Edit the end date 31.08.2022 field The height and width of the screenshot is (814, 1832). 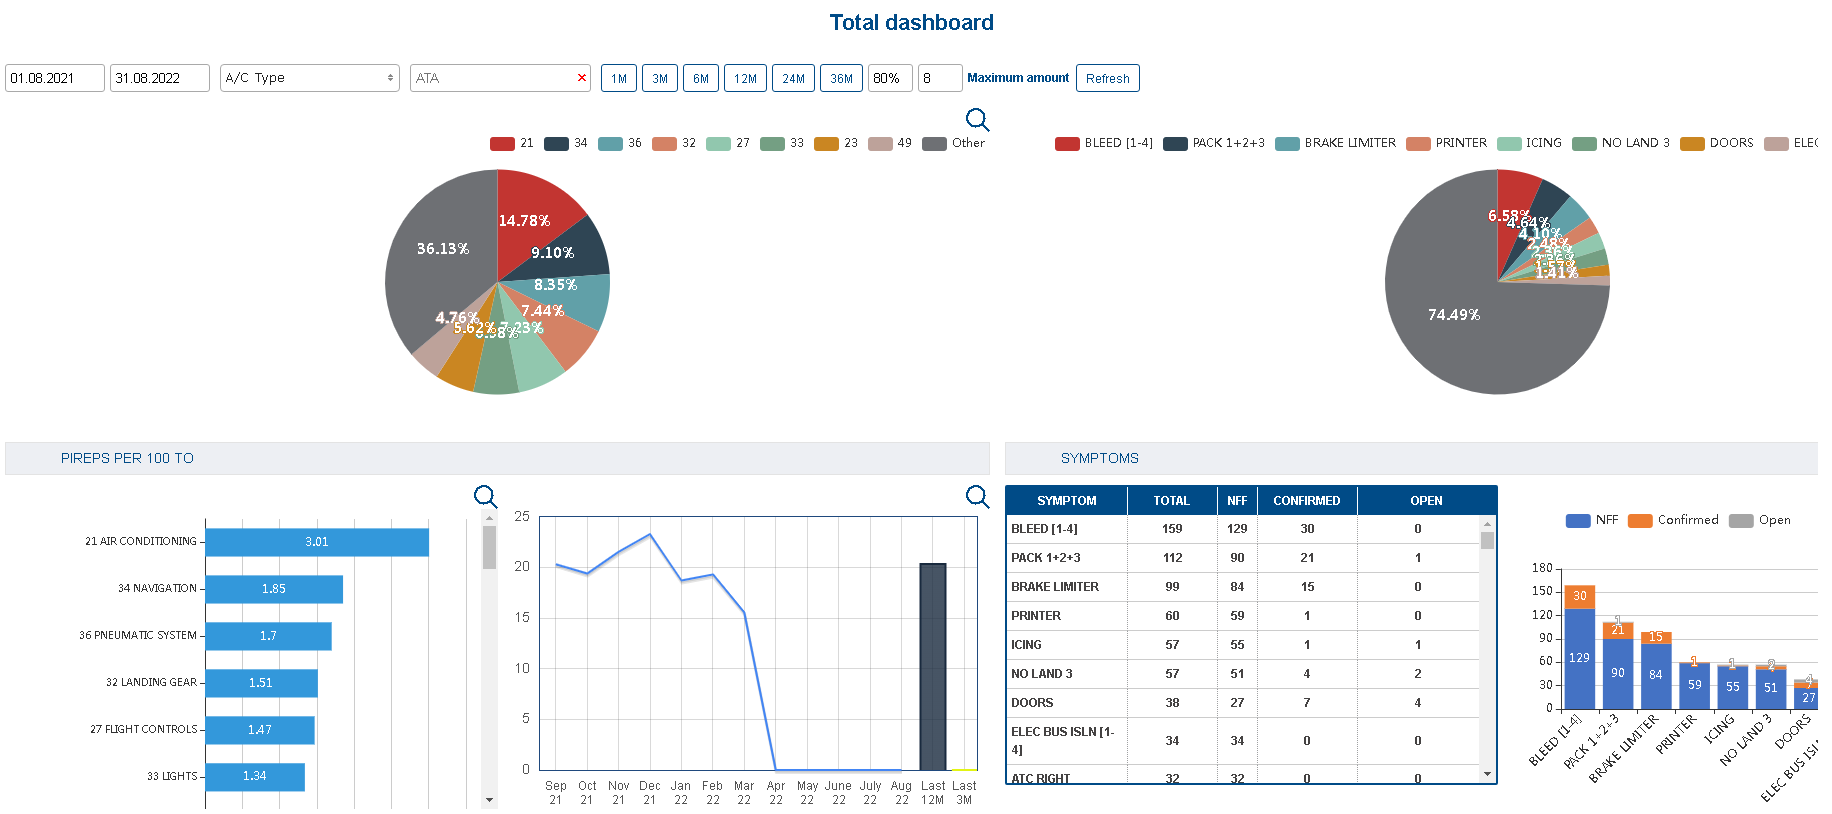point(160,78)
